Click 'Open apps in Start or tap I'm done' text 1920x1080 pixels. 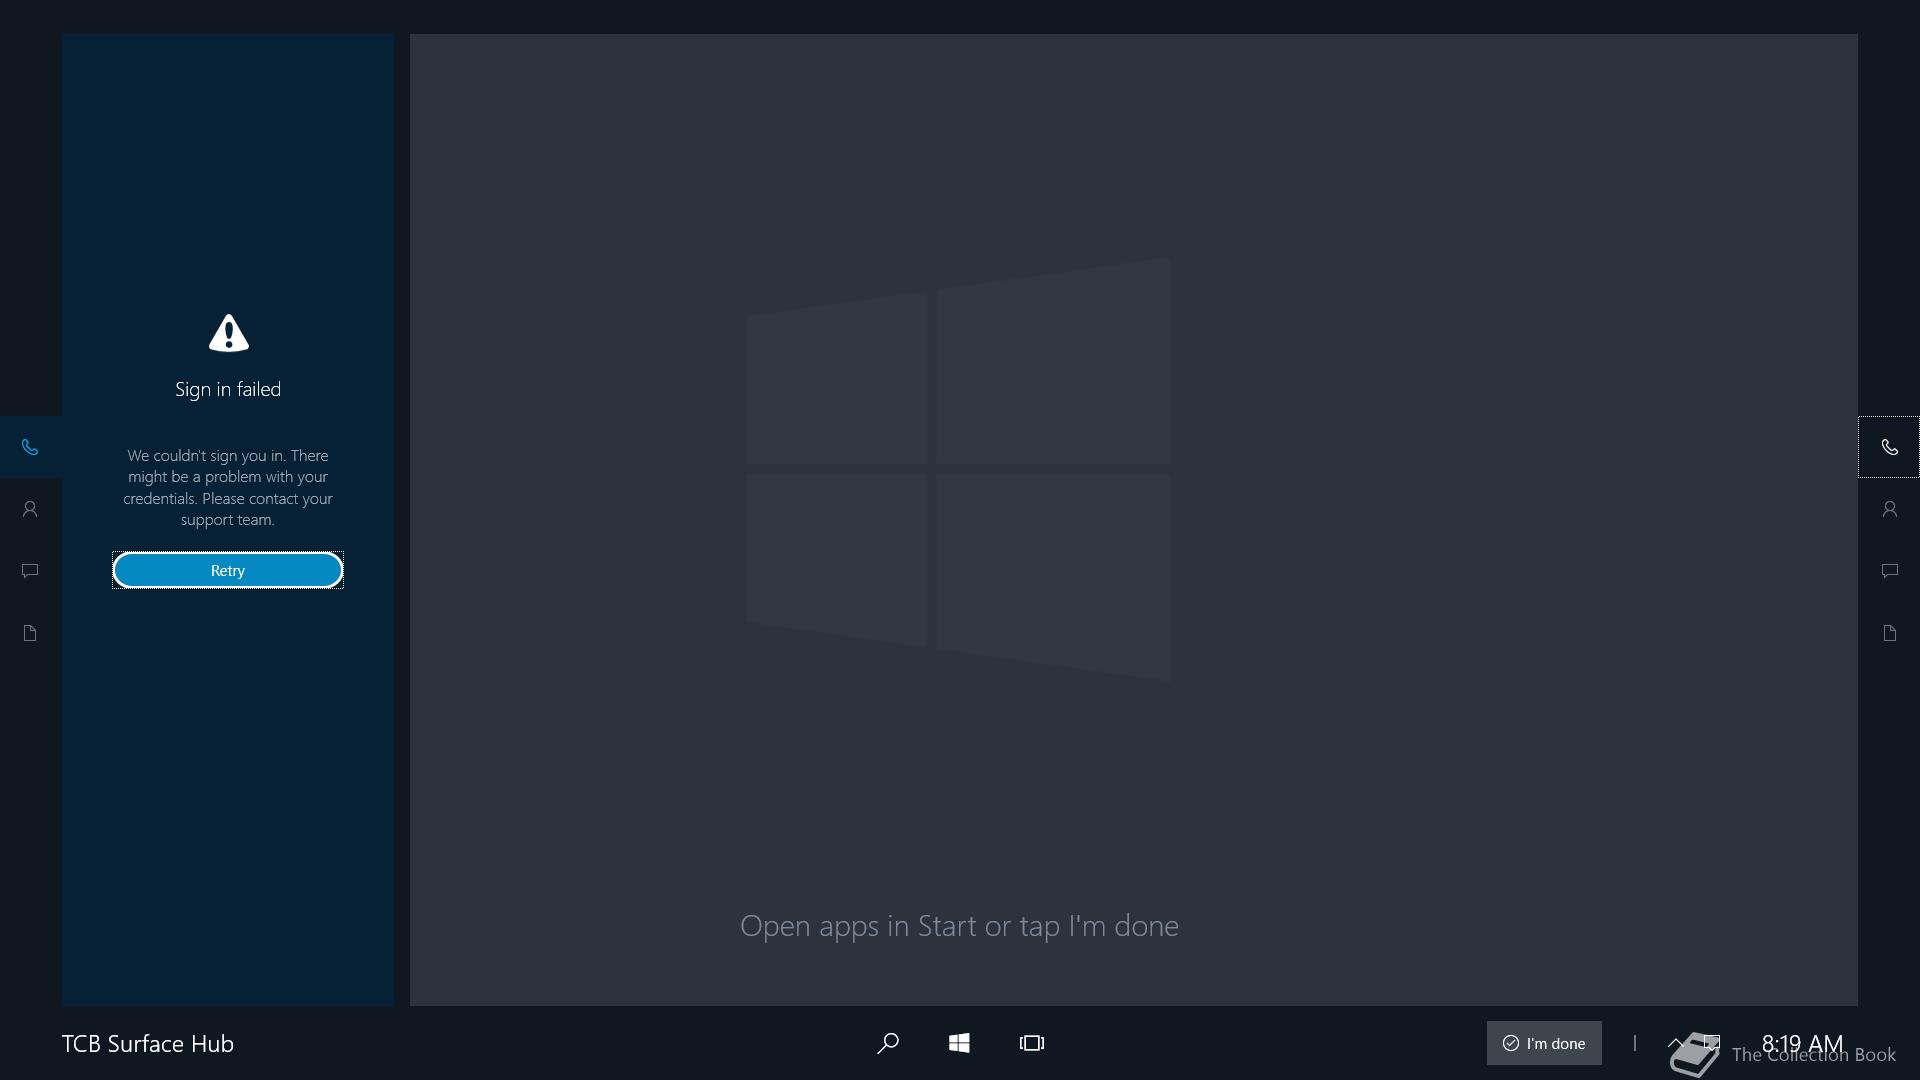tap(959, 926)
